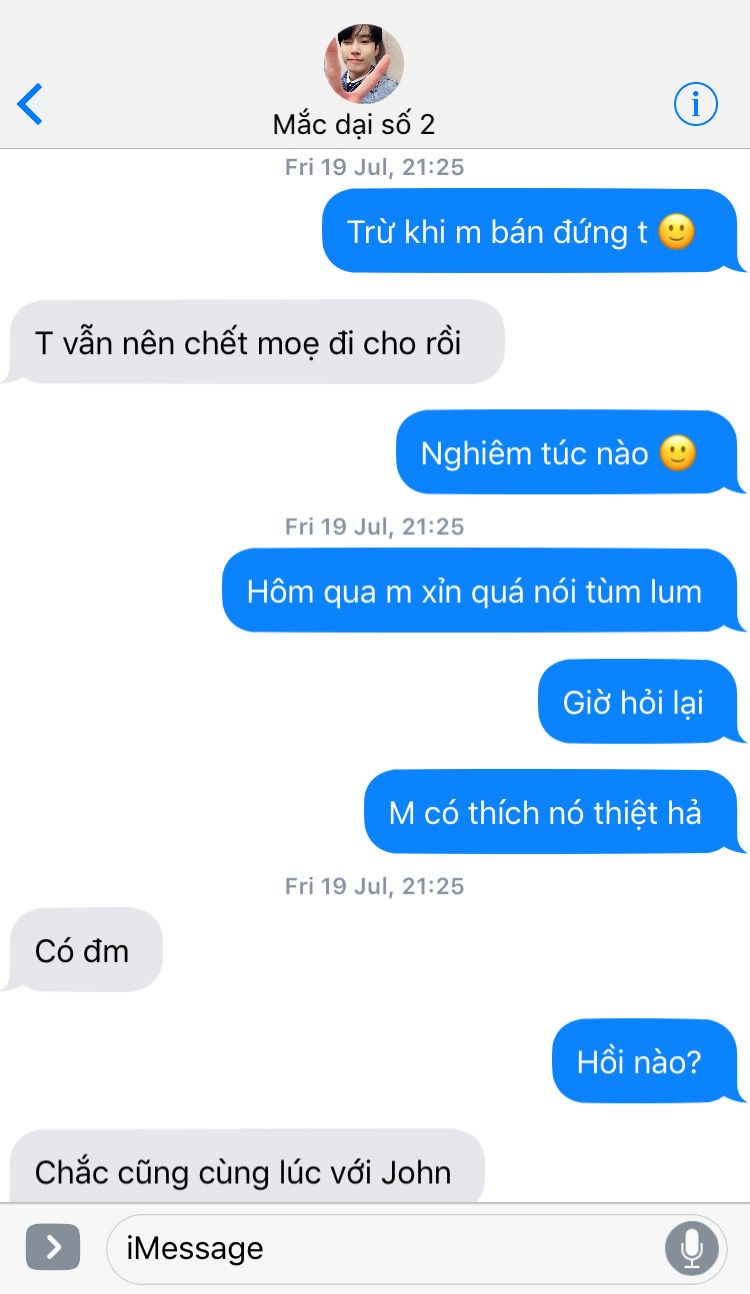
Task: Tap smiley emoji in 'Nghiêm túc nào' message
Action: point(678,454)
